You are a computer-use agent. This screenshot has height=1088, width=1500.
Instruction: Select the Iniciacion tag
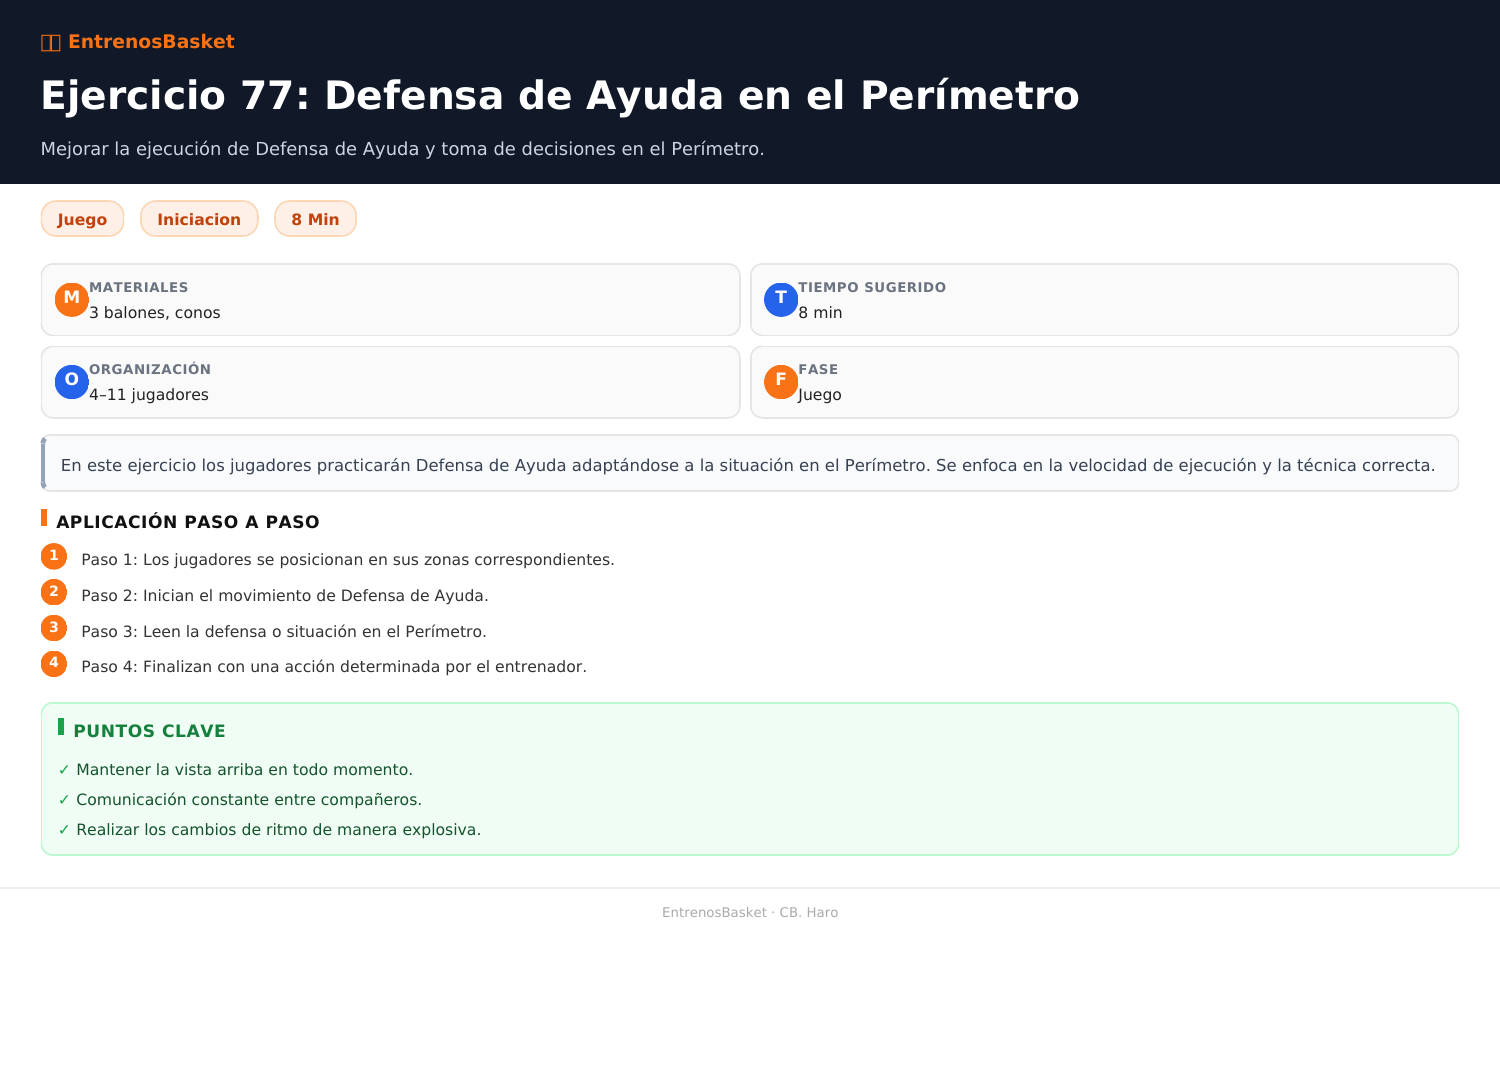(x=199, y=219)
